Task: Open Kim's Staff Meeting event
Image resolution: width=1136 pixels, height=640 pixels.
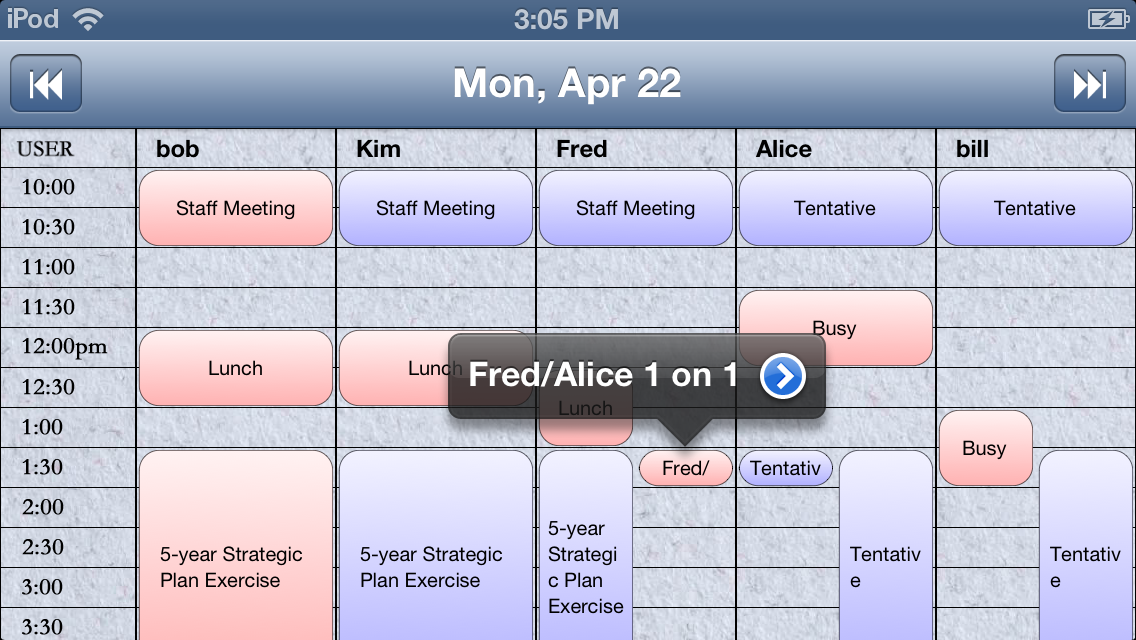Action: point(436,208)
